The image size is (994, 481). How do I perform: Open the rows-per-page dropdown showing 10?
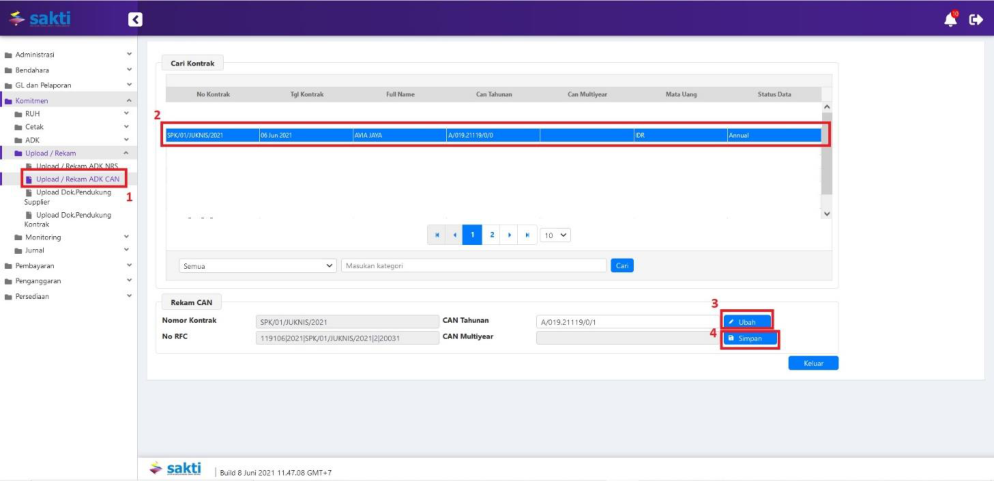pos(555,235)
